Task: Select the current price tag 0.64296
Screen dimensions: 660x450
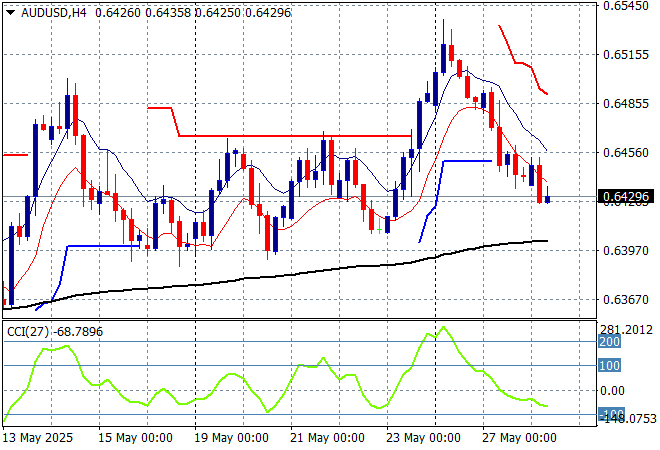Action: point(627,196)
